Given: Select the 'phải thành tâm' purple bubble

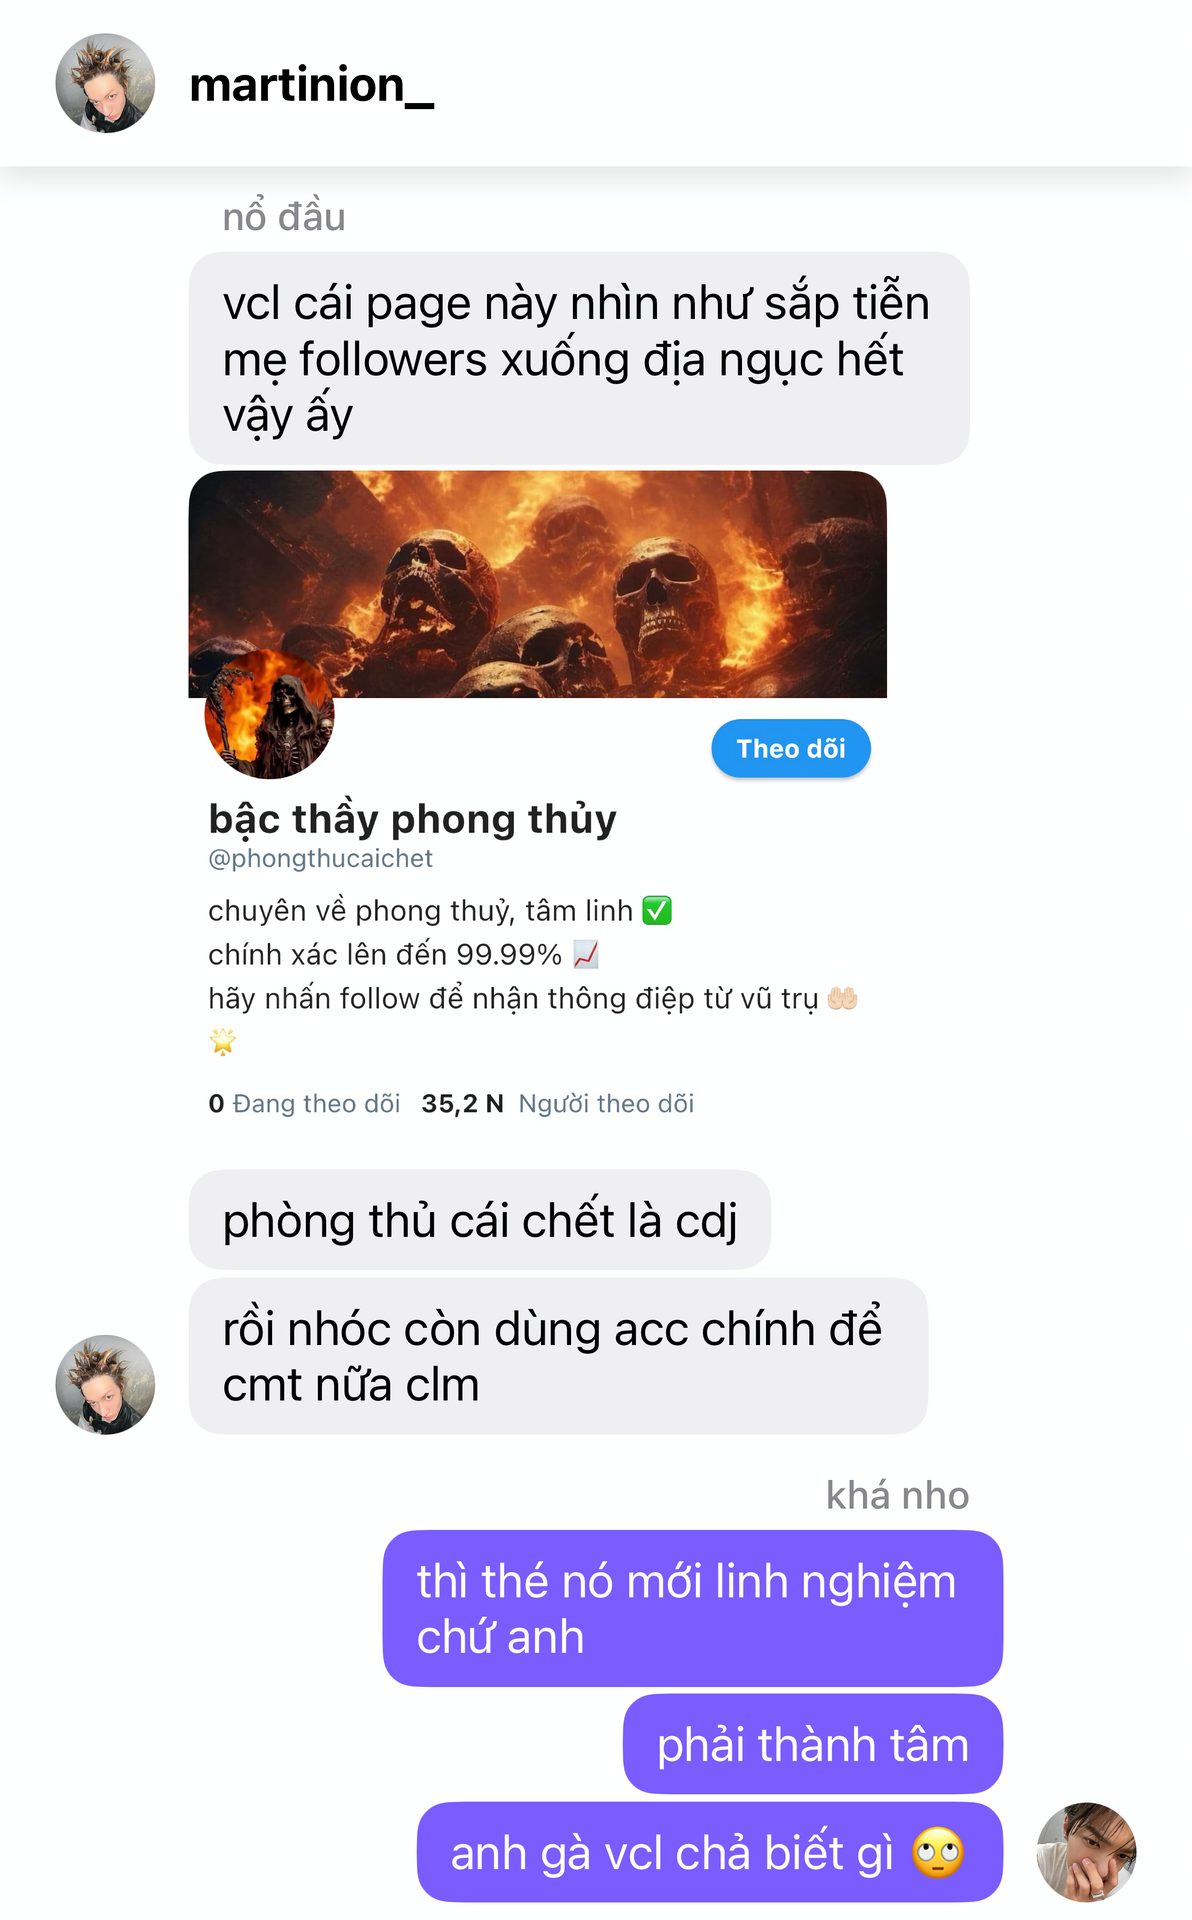Looking at the screenshot, I should 813,1744.
